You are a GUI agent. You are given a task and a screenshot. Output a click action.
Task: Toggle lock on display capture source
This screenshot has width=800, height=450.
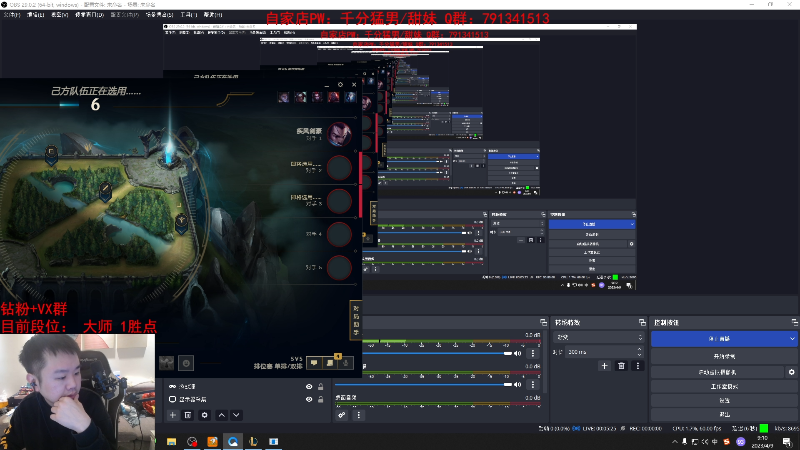coord(320,399)
